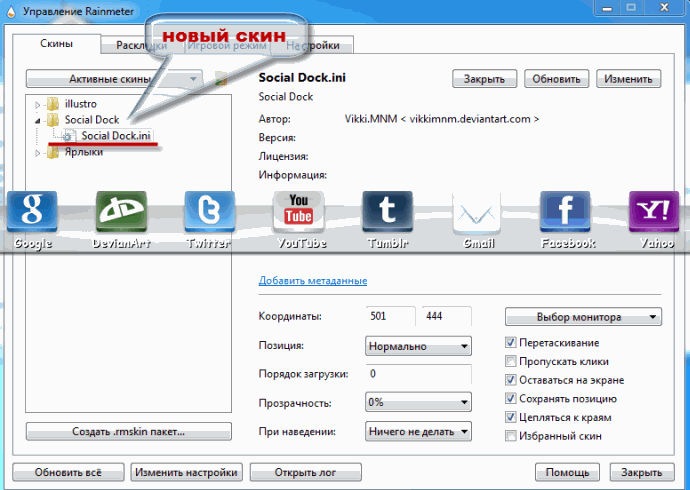Uncheck Сохранять позицию checkbox

click(x=510, y=399)
